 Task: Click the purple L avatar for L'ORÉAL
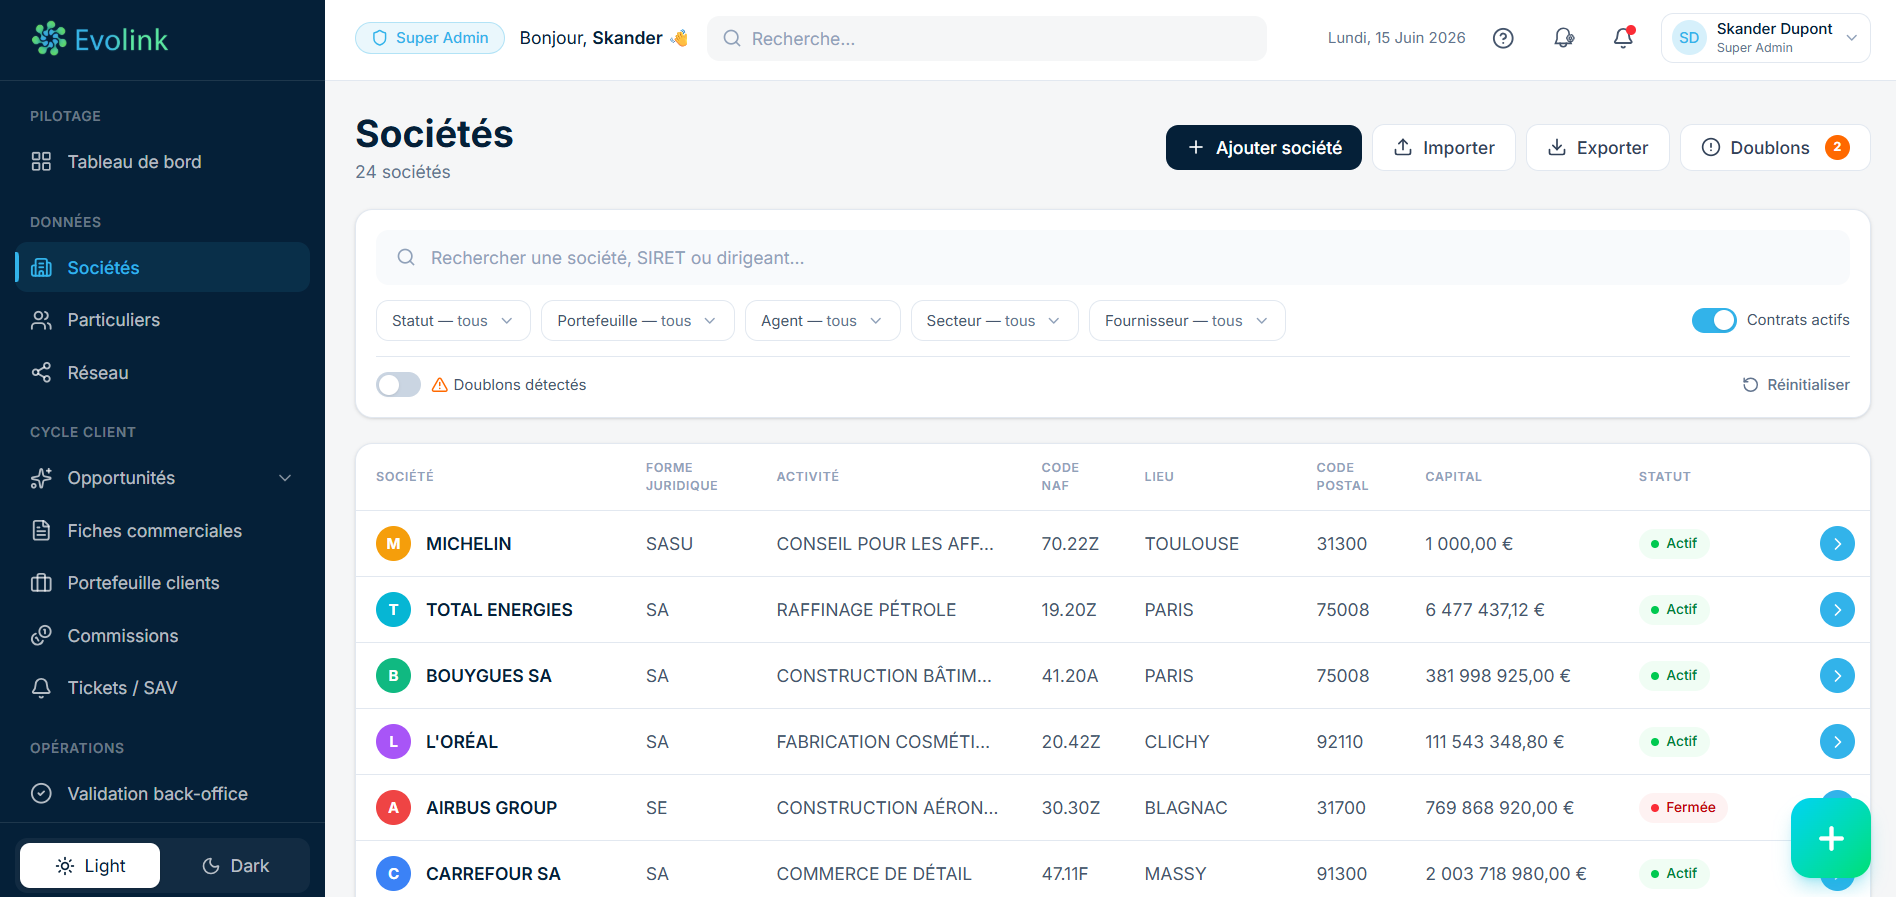coord(393,742)
